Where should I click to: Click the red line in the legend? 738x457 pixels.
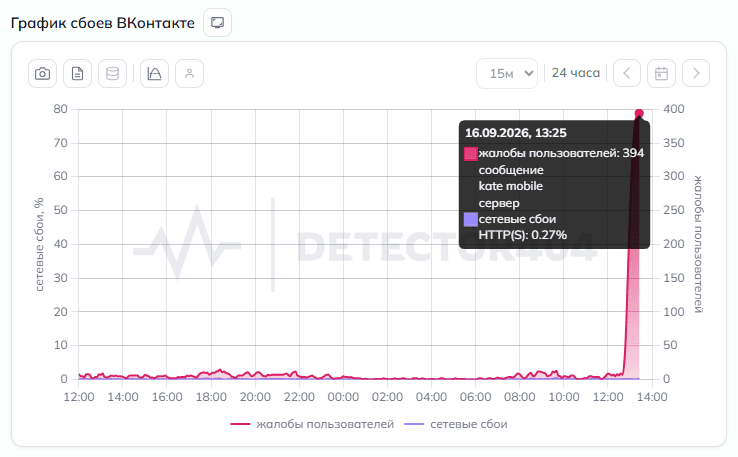[x=240, y=424]
